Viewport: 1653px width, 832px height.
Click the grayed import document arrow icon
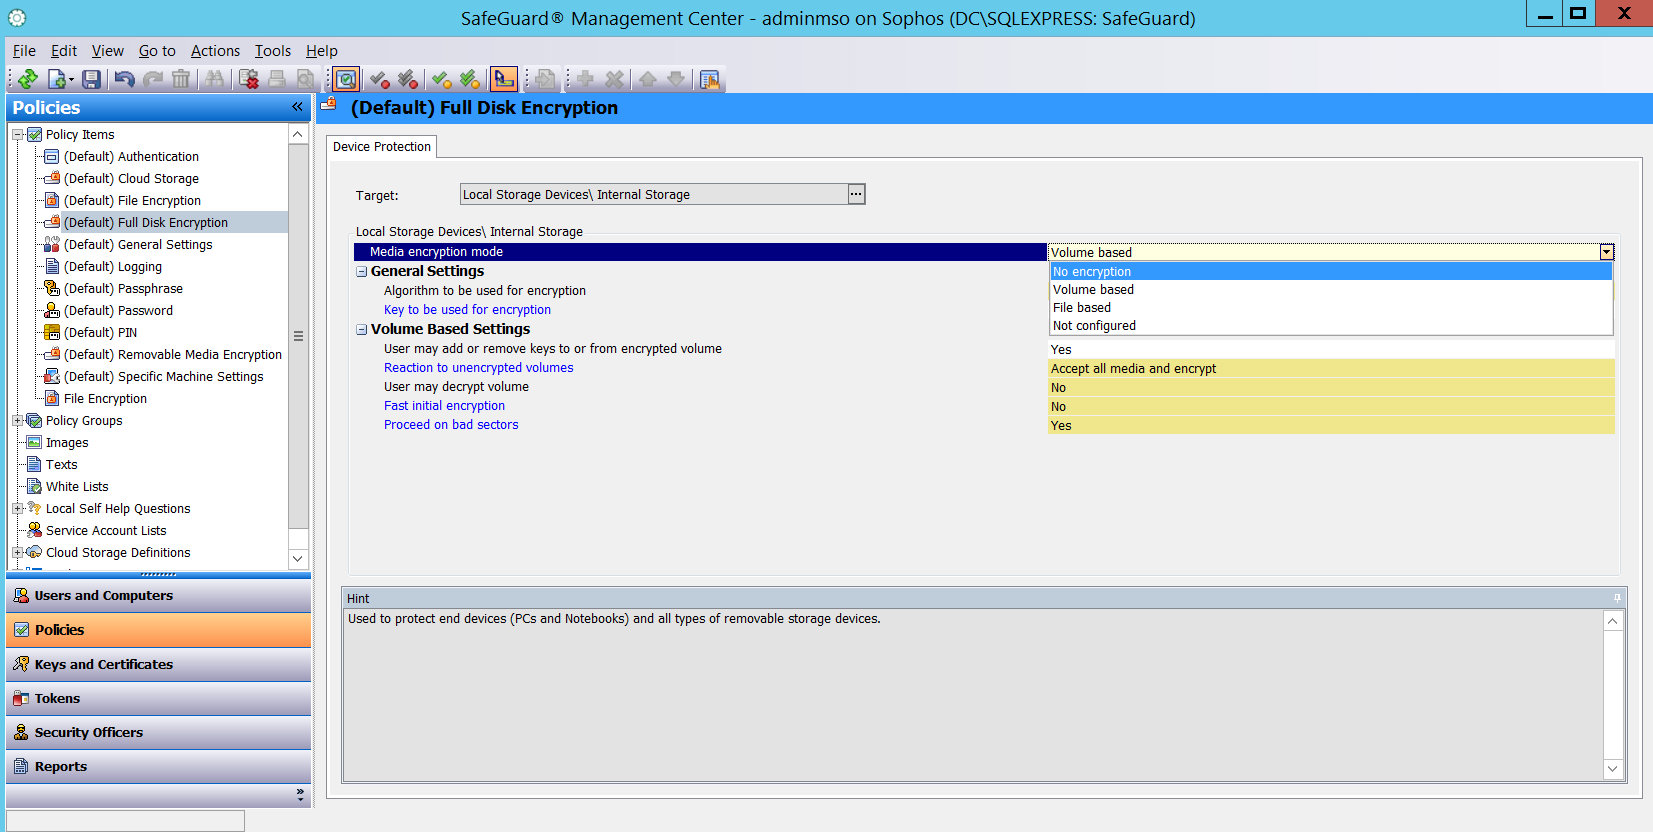545,79
